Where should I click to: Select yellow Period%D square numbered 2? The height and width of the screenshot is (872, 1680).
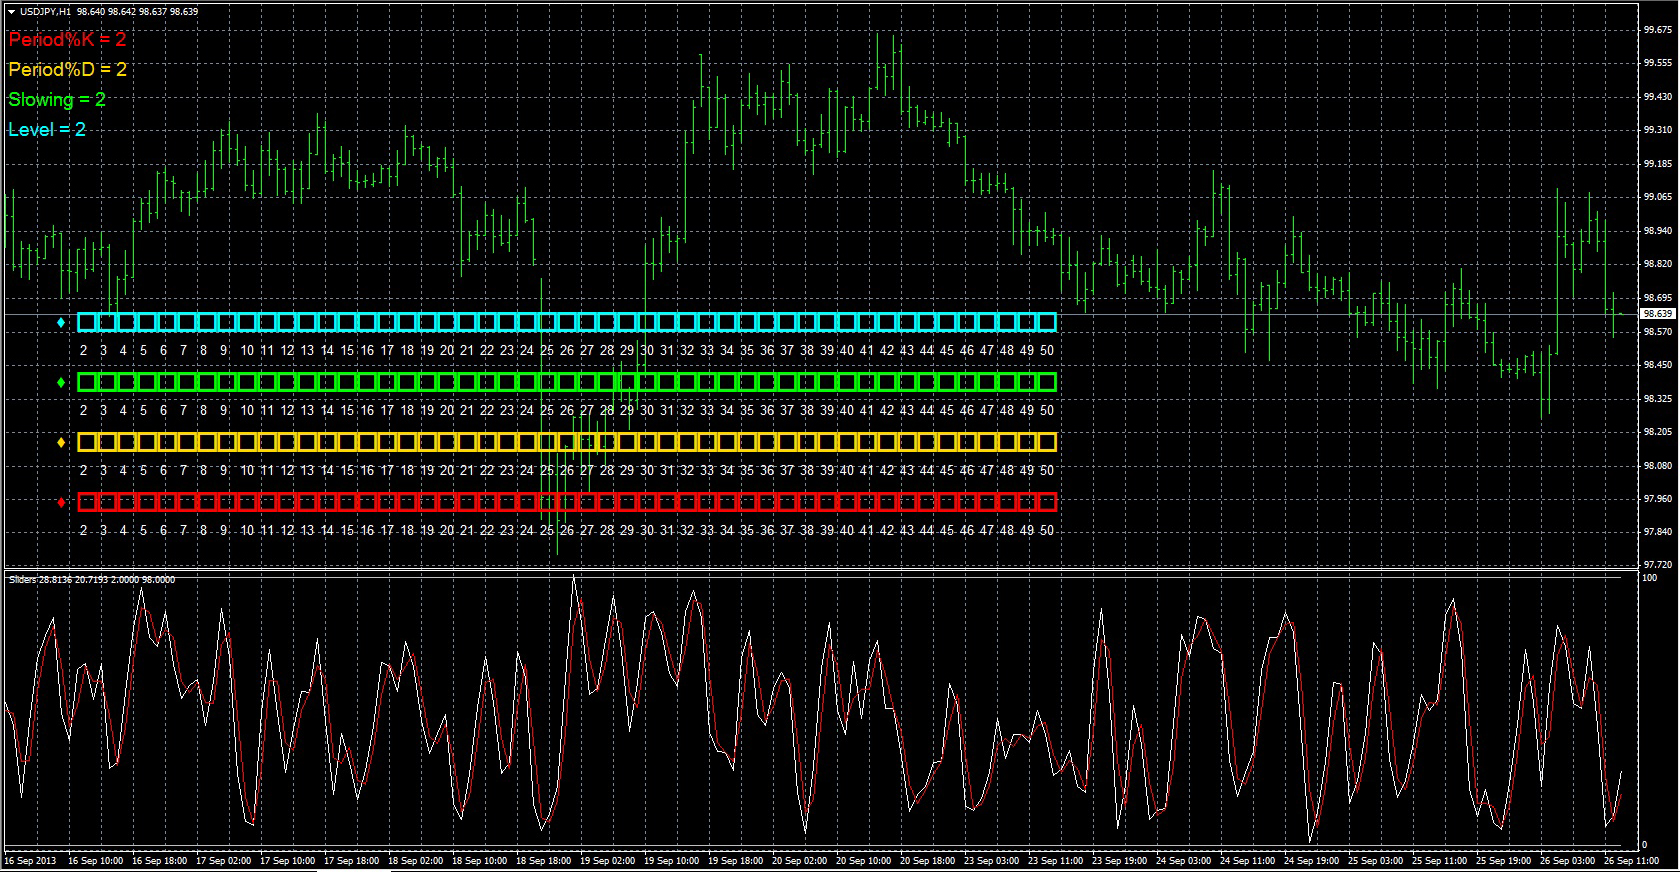(87, 442)
